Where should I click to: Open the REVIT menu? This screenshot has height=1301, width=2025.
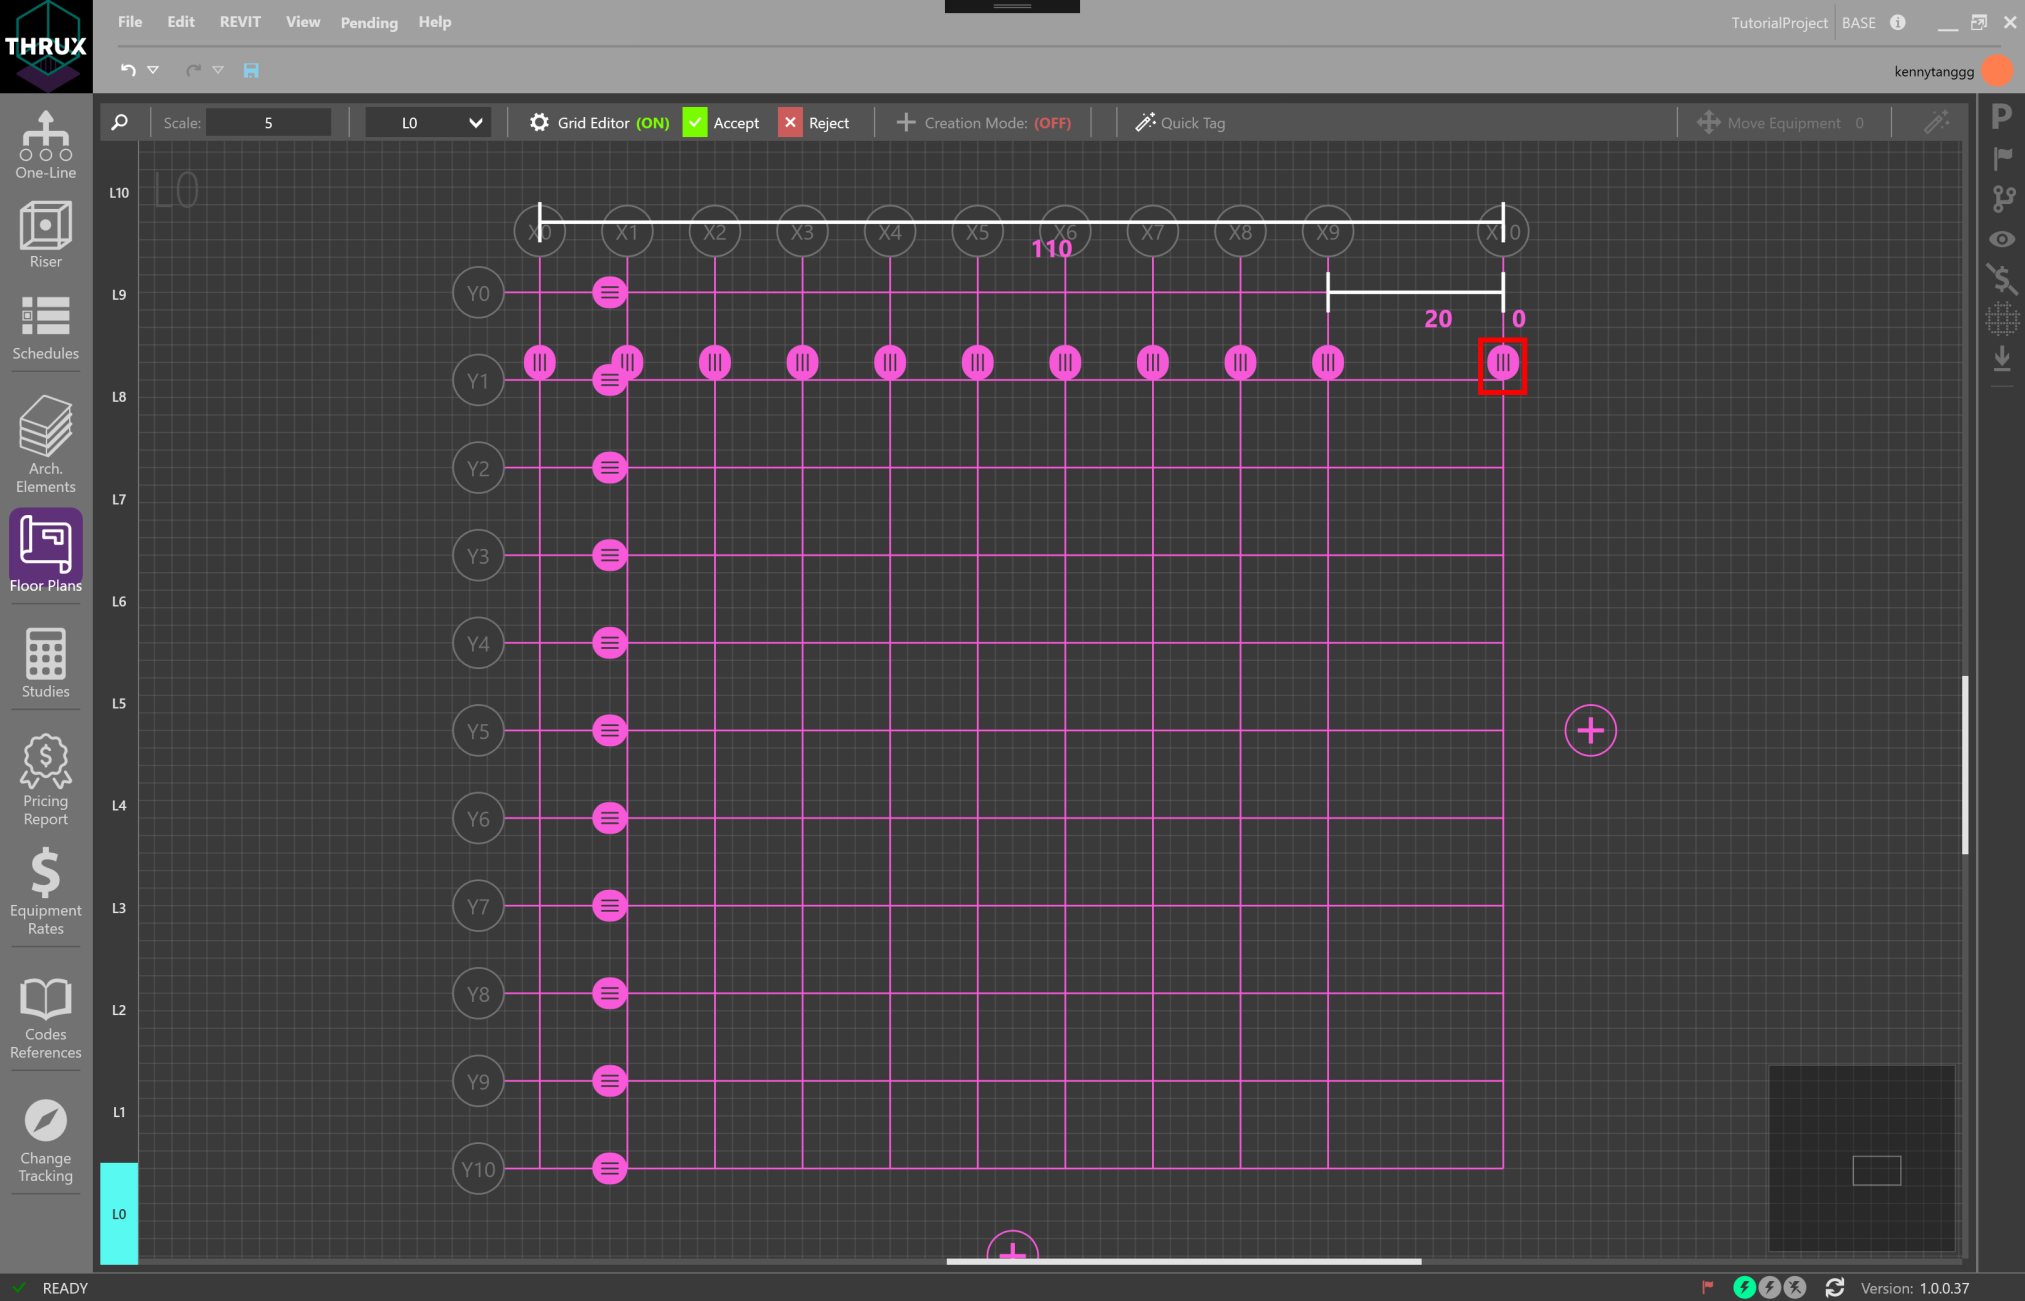240,22
